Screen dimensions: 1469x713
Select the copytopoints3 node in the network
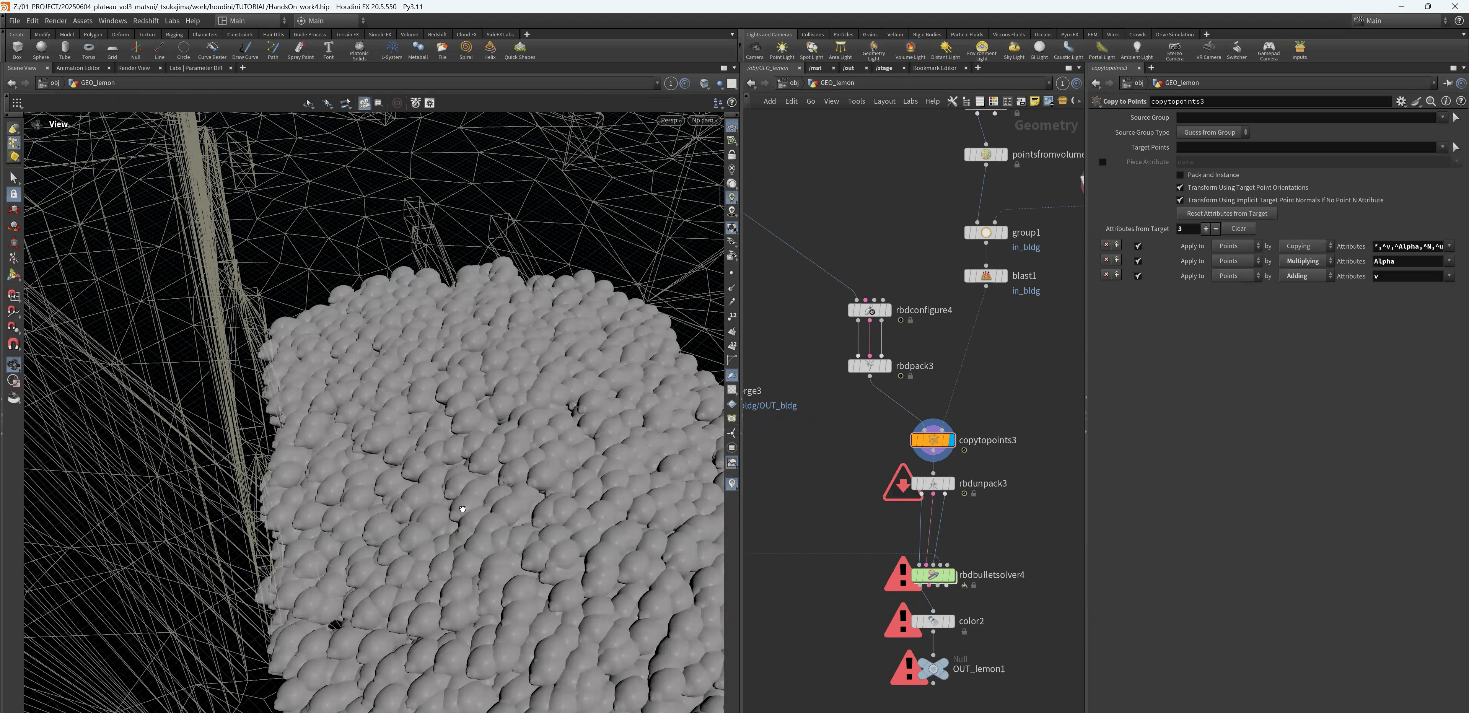[932, 440]
